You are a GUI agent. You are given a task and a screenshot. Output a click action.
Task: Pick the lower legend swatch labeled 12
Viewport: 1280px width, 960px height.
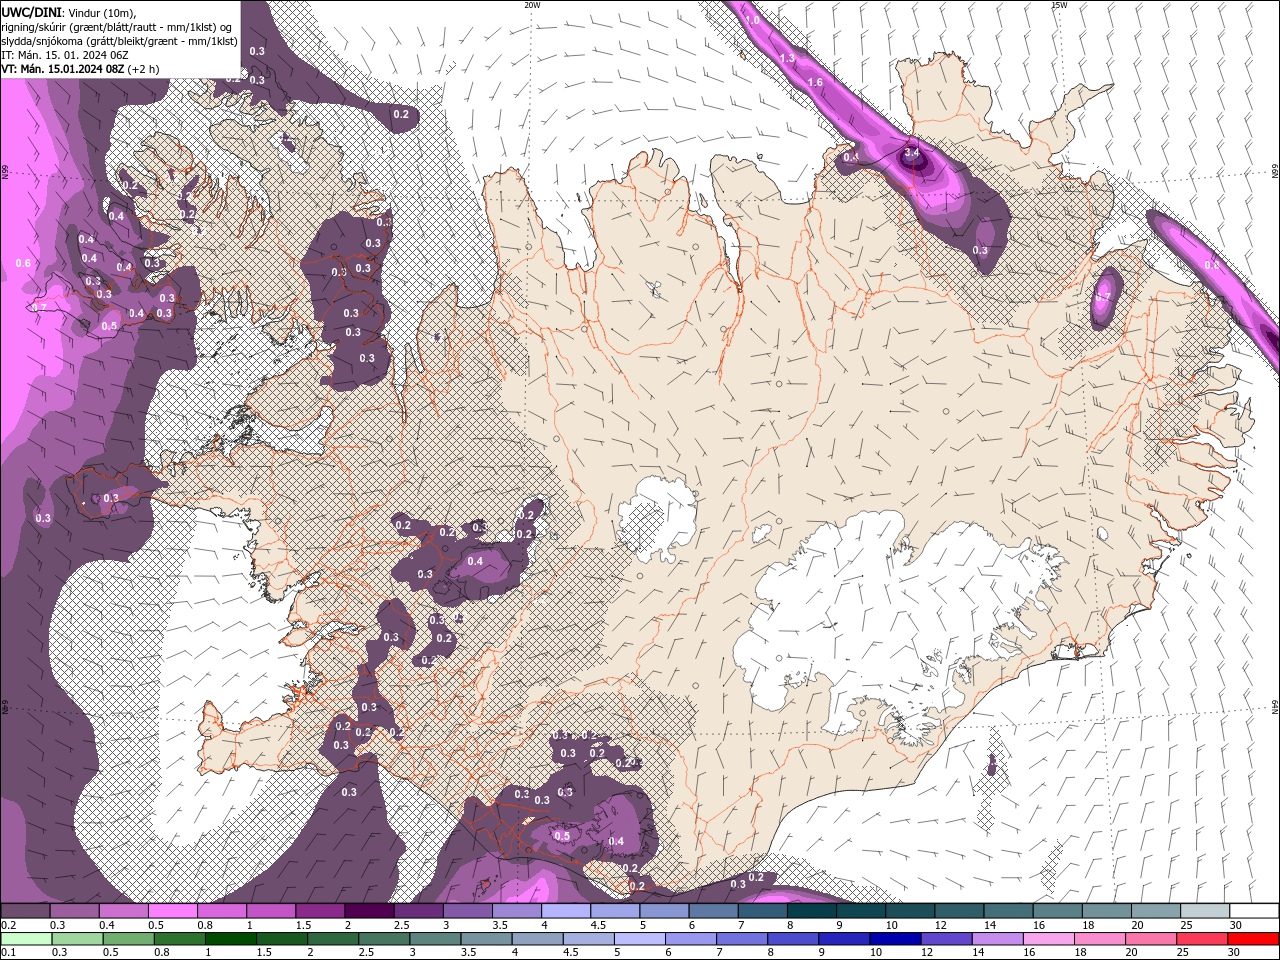coord(947,939)
